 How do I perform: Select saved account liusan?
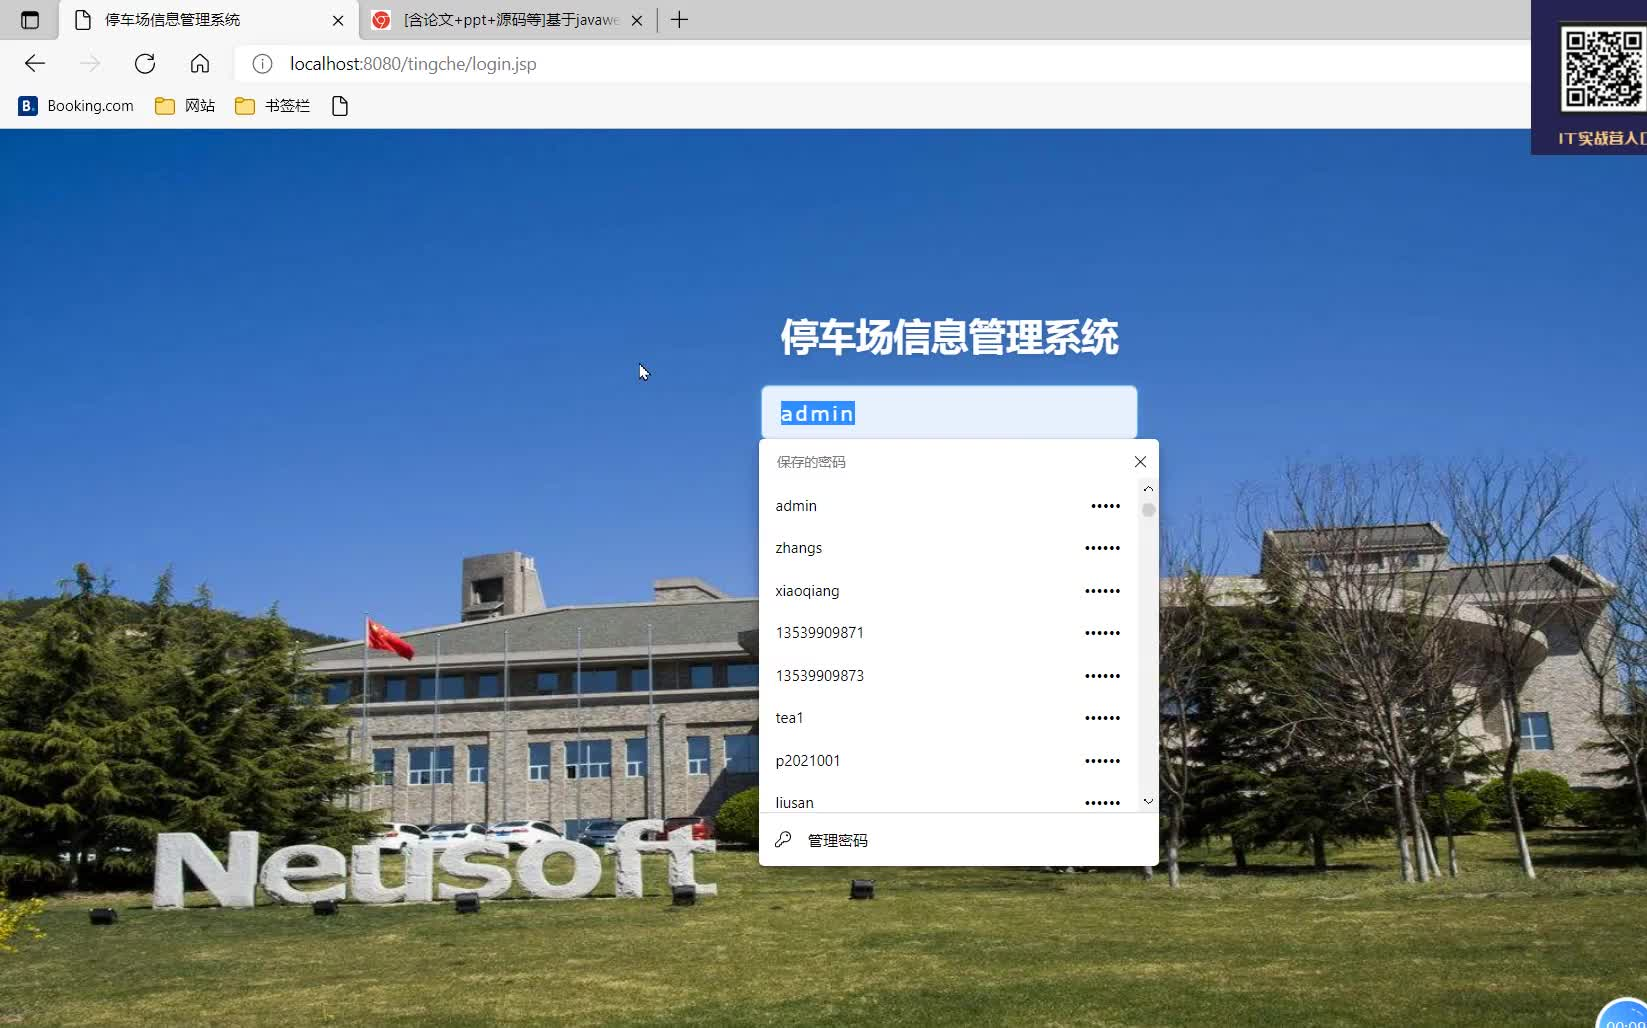tap(948, 800)
